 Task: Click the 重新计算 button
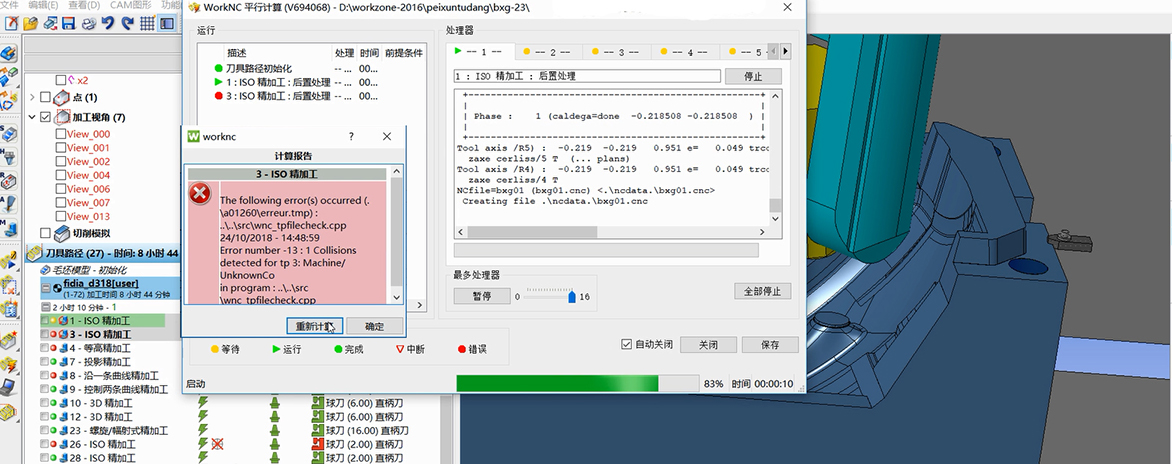tap(314, 327)
